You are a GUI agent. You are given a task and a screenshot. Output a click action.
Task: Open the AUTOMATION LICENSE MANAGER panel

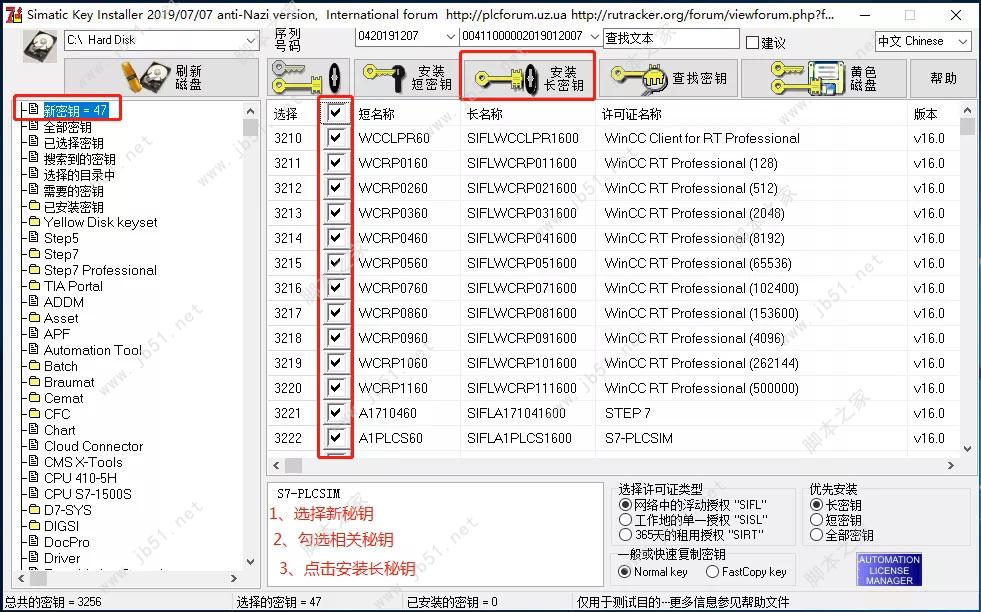tap(888, 569)
